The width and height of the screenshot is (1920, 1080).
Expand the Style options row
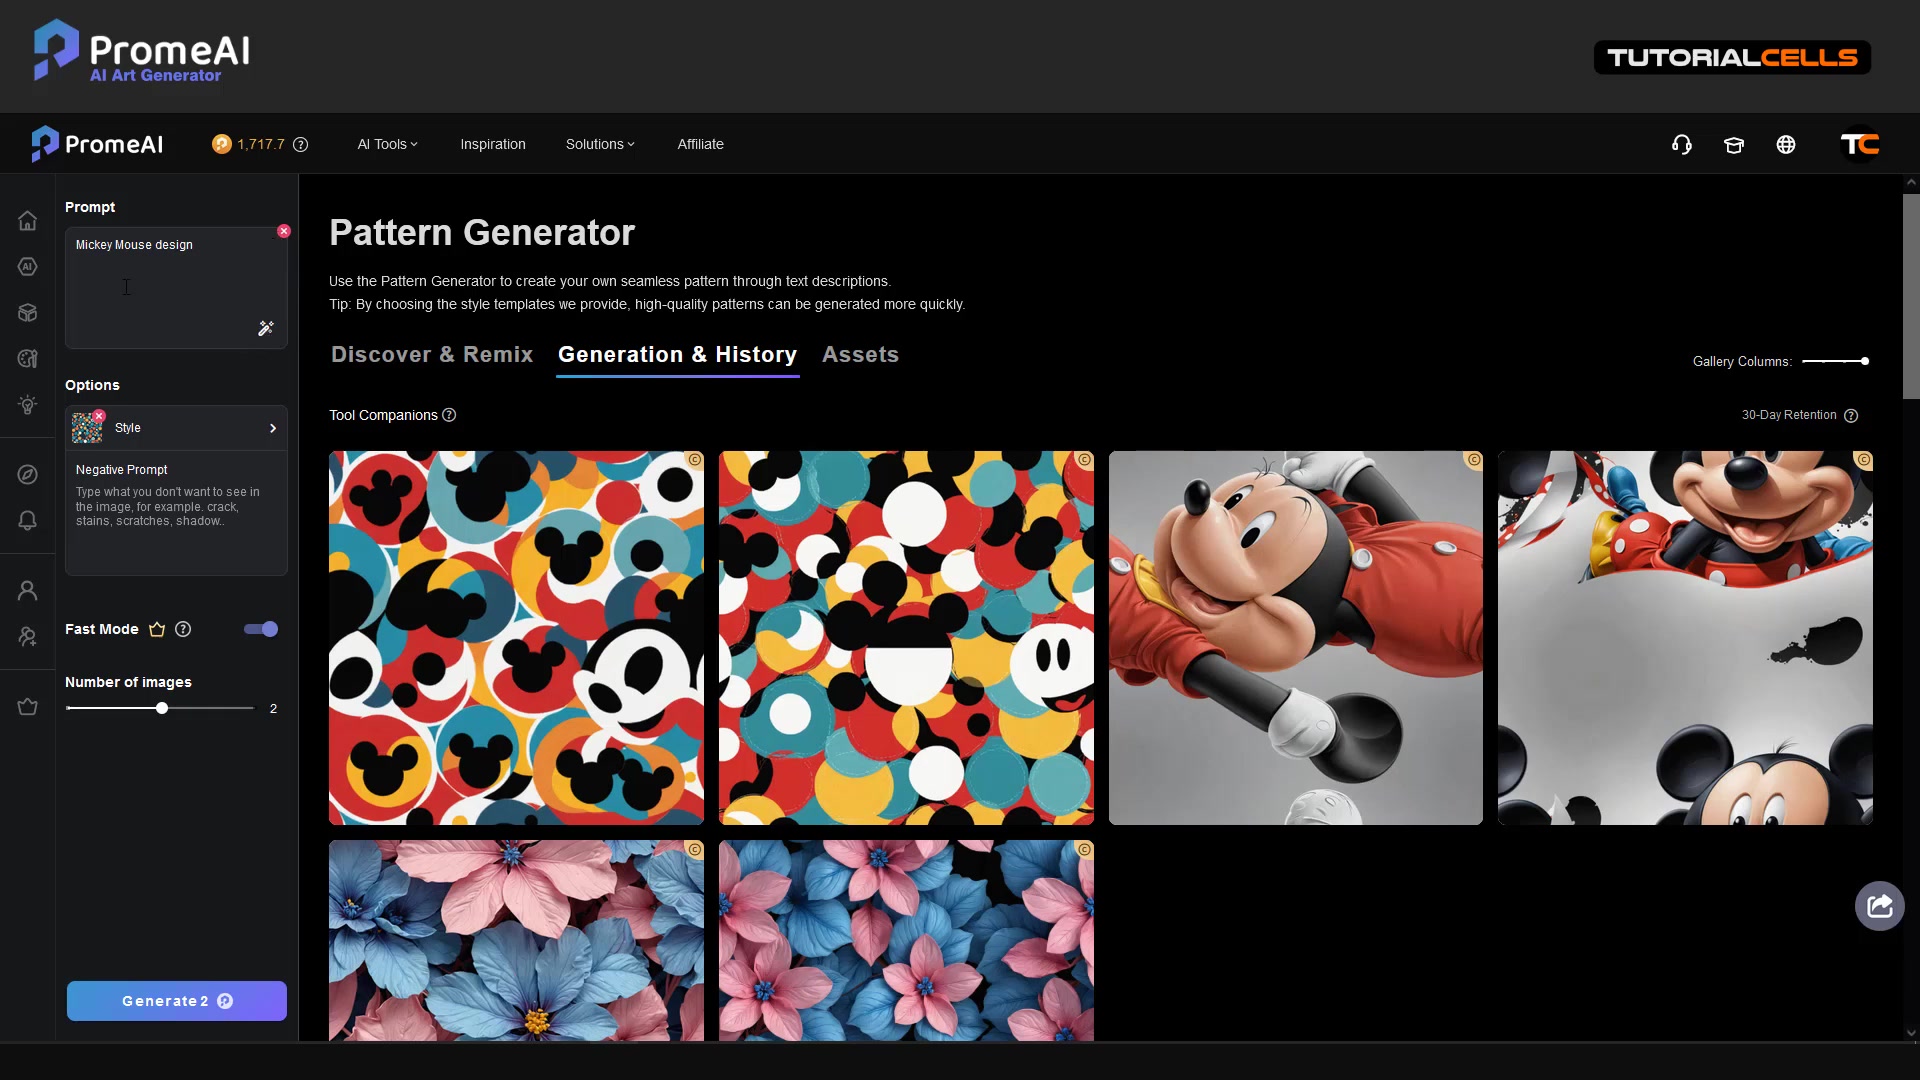click(176, 428)
